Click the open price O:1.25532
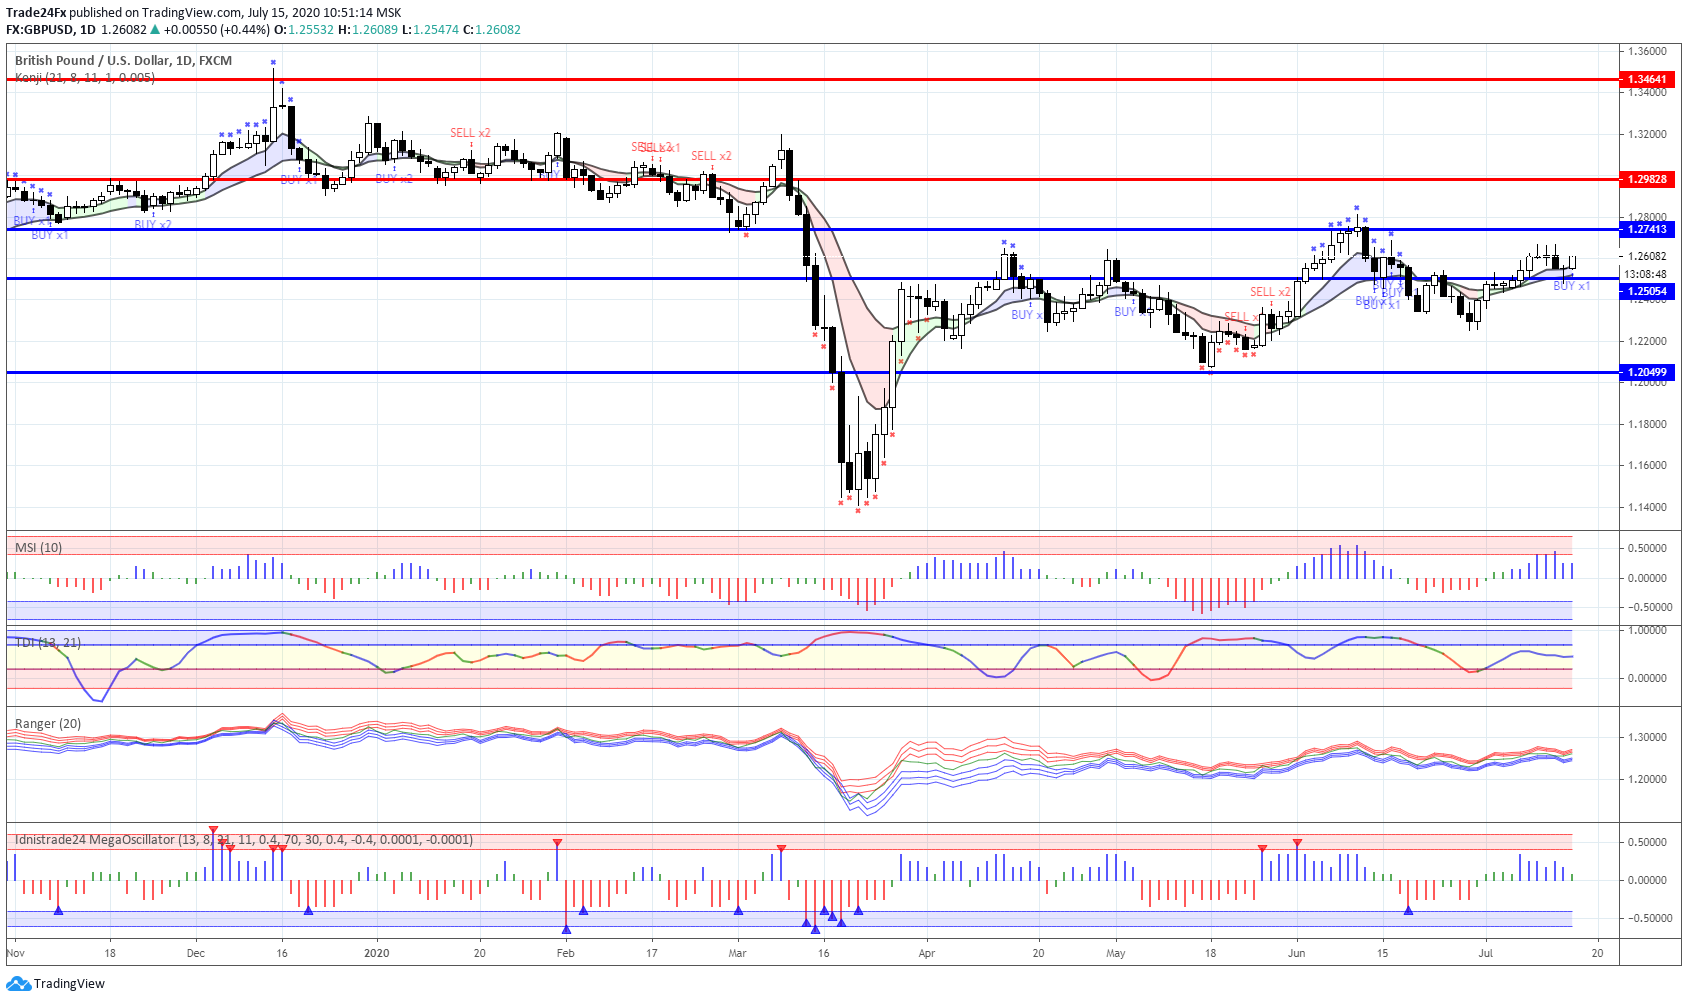 304,30
